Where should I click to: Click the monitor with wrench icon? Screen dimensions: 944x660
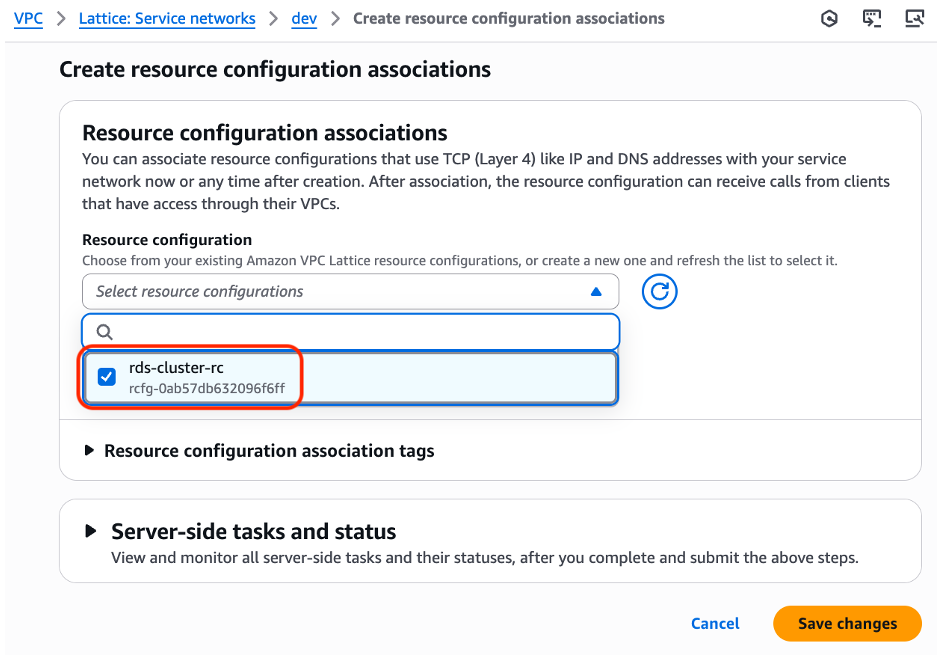click(x=913, y=19)
